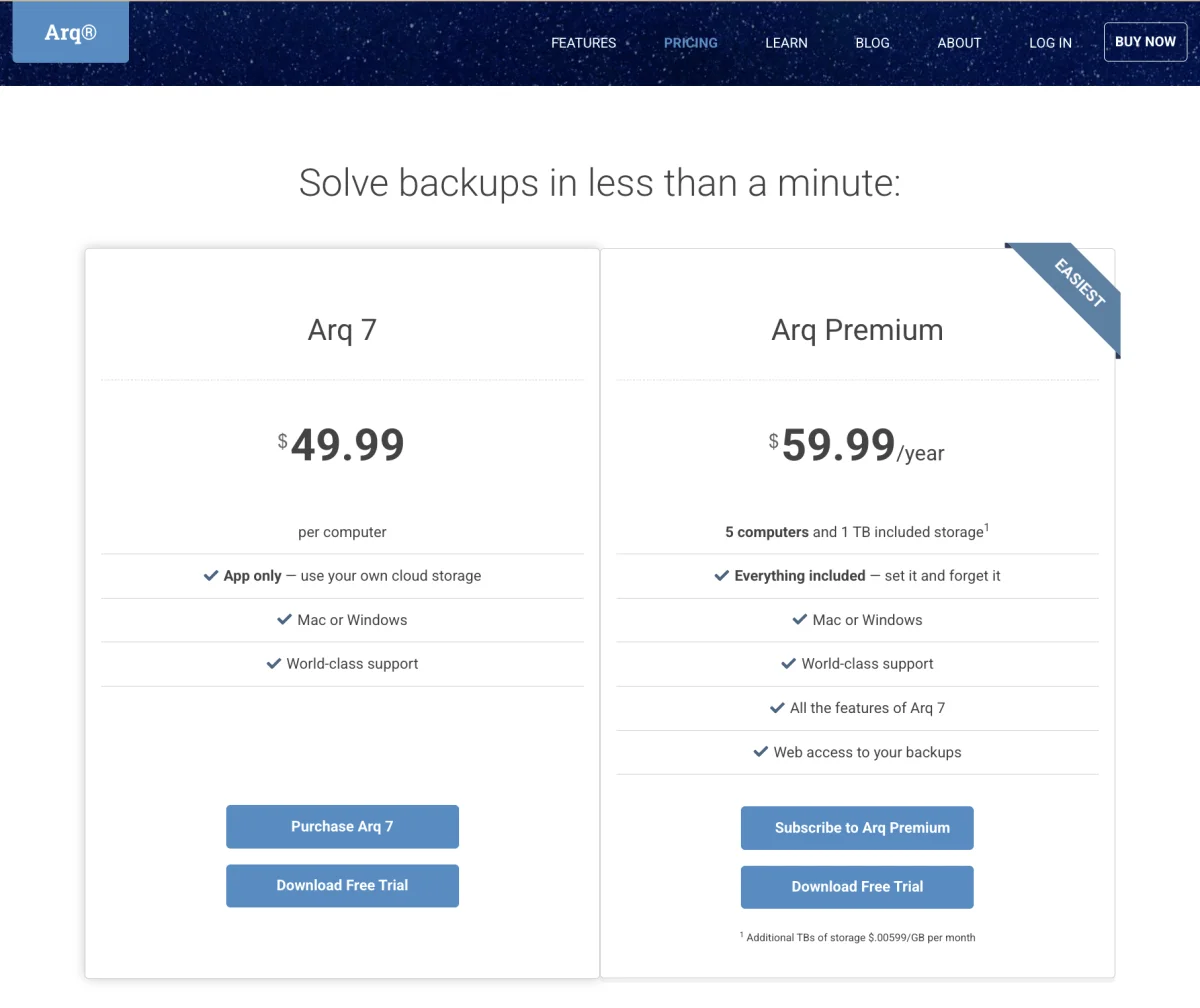This screenshot has height=1008, width=1200.
Task: Click the Easiest ribbon badge
Action: tap(1078, 284)
